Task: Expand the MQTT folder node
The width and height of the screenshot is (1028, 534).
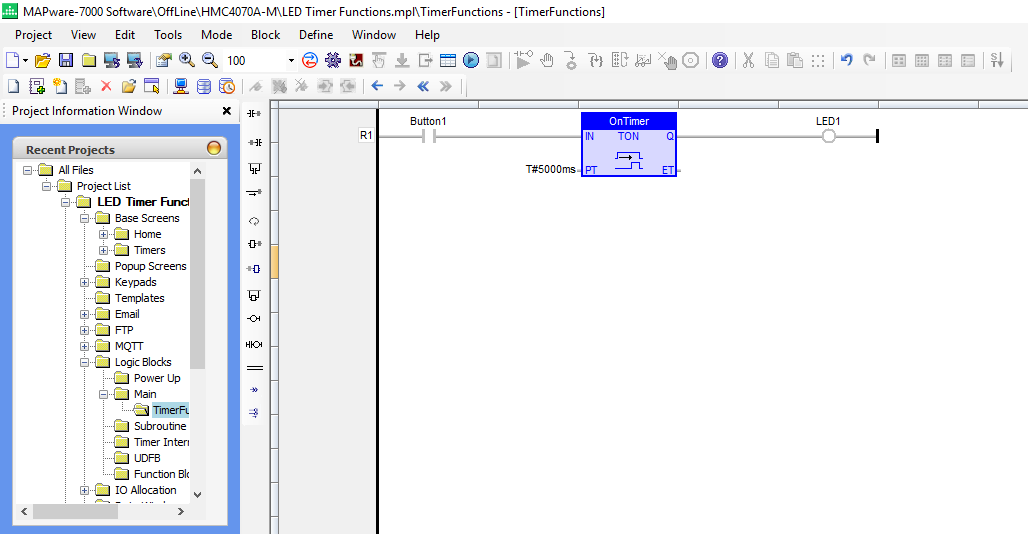Action: point(85,346)
